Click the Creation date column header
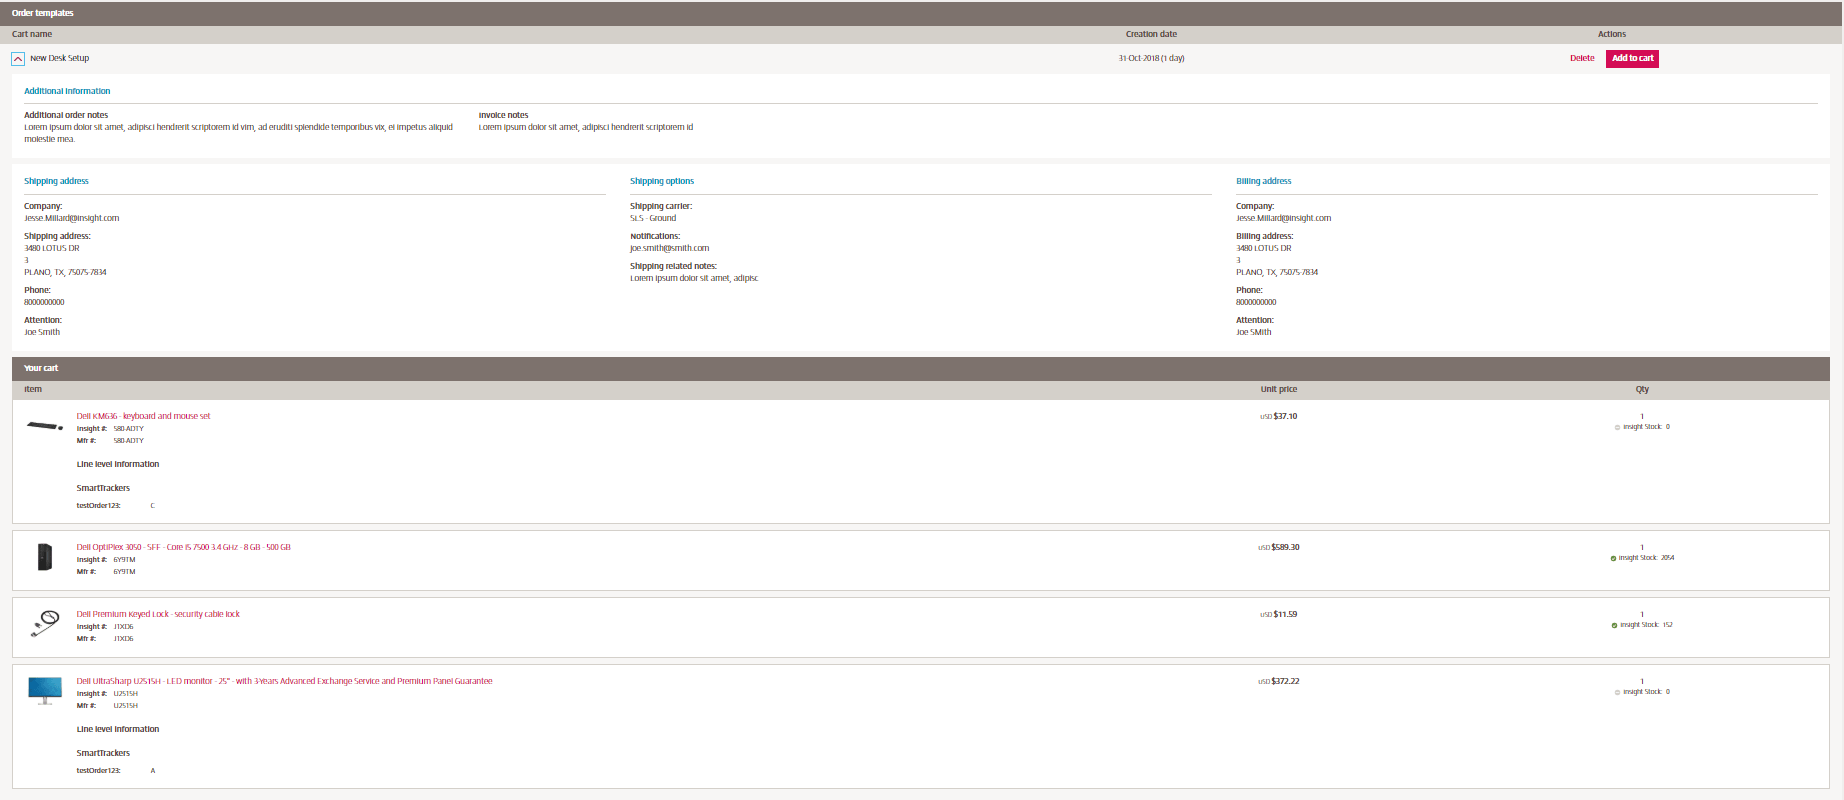This screenshot has width=1844, height=800. [1151, 34]
